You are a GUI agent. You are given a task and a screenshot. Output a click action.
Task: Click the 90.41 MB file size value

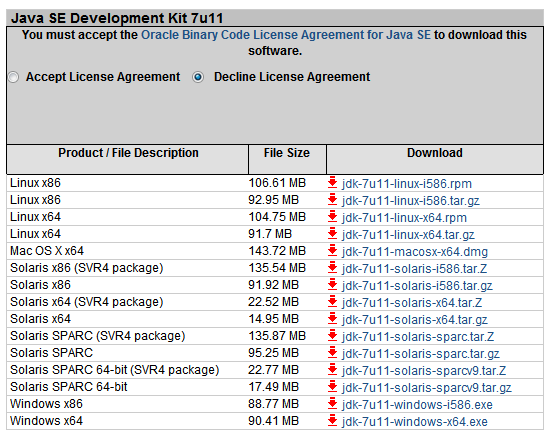pos(274,421)
